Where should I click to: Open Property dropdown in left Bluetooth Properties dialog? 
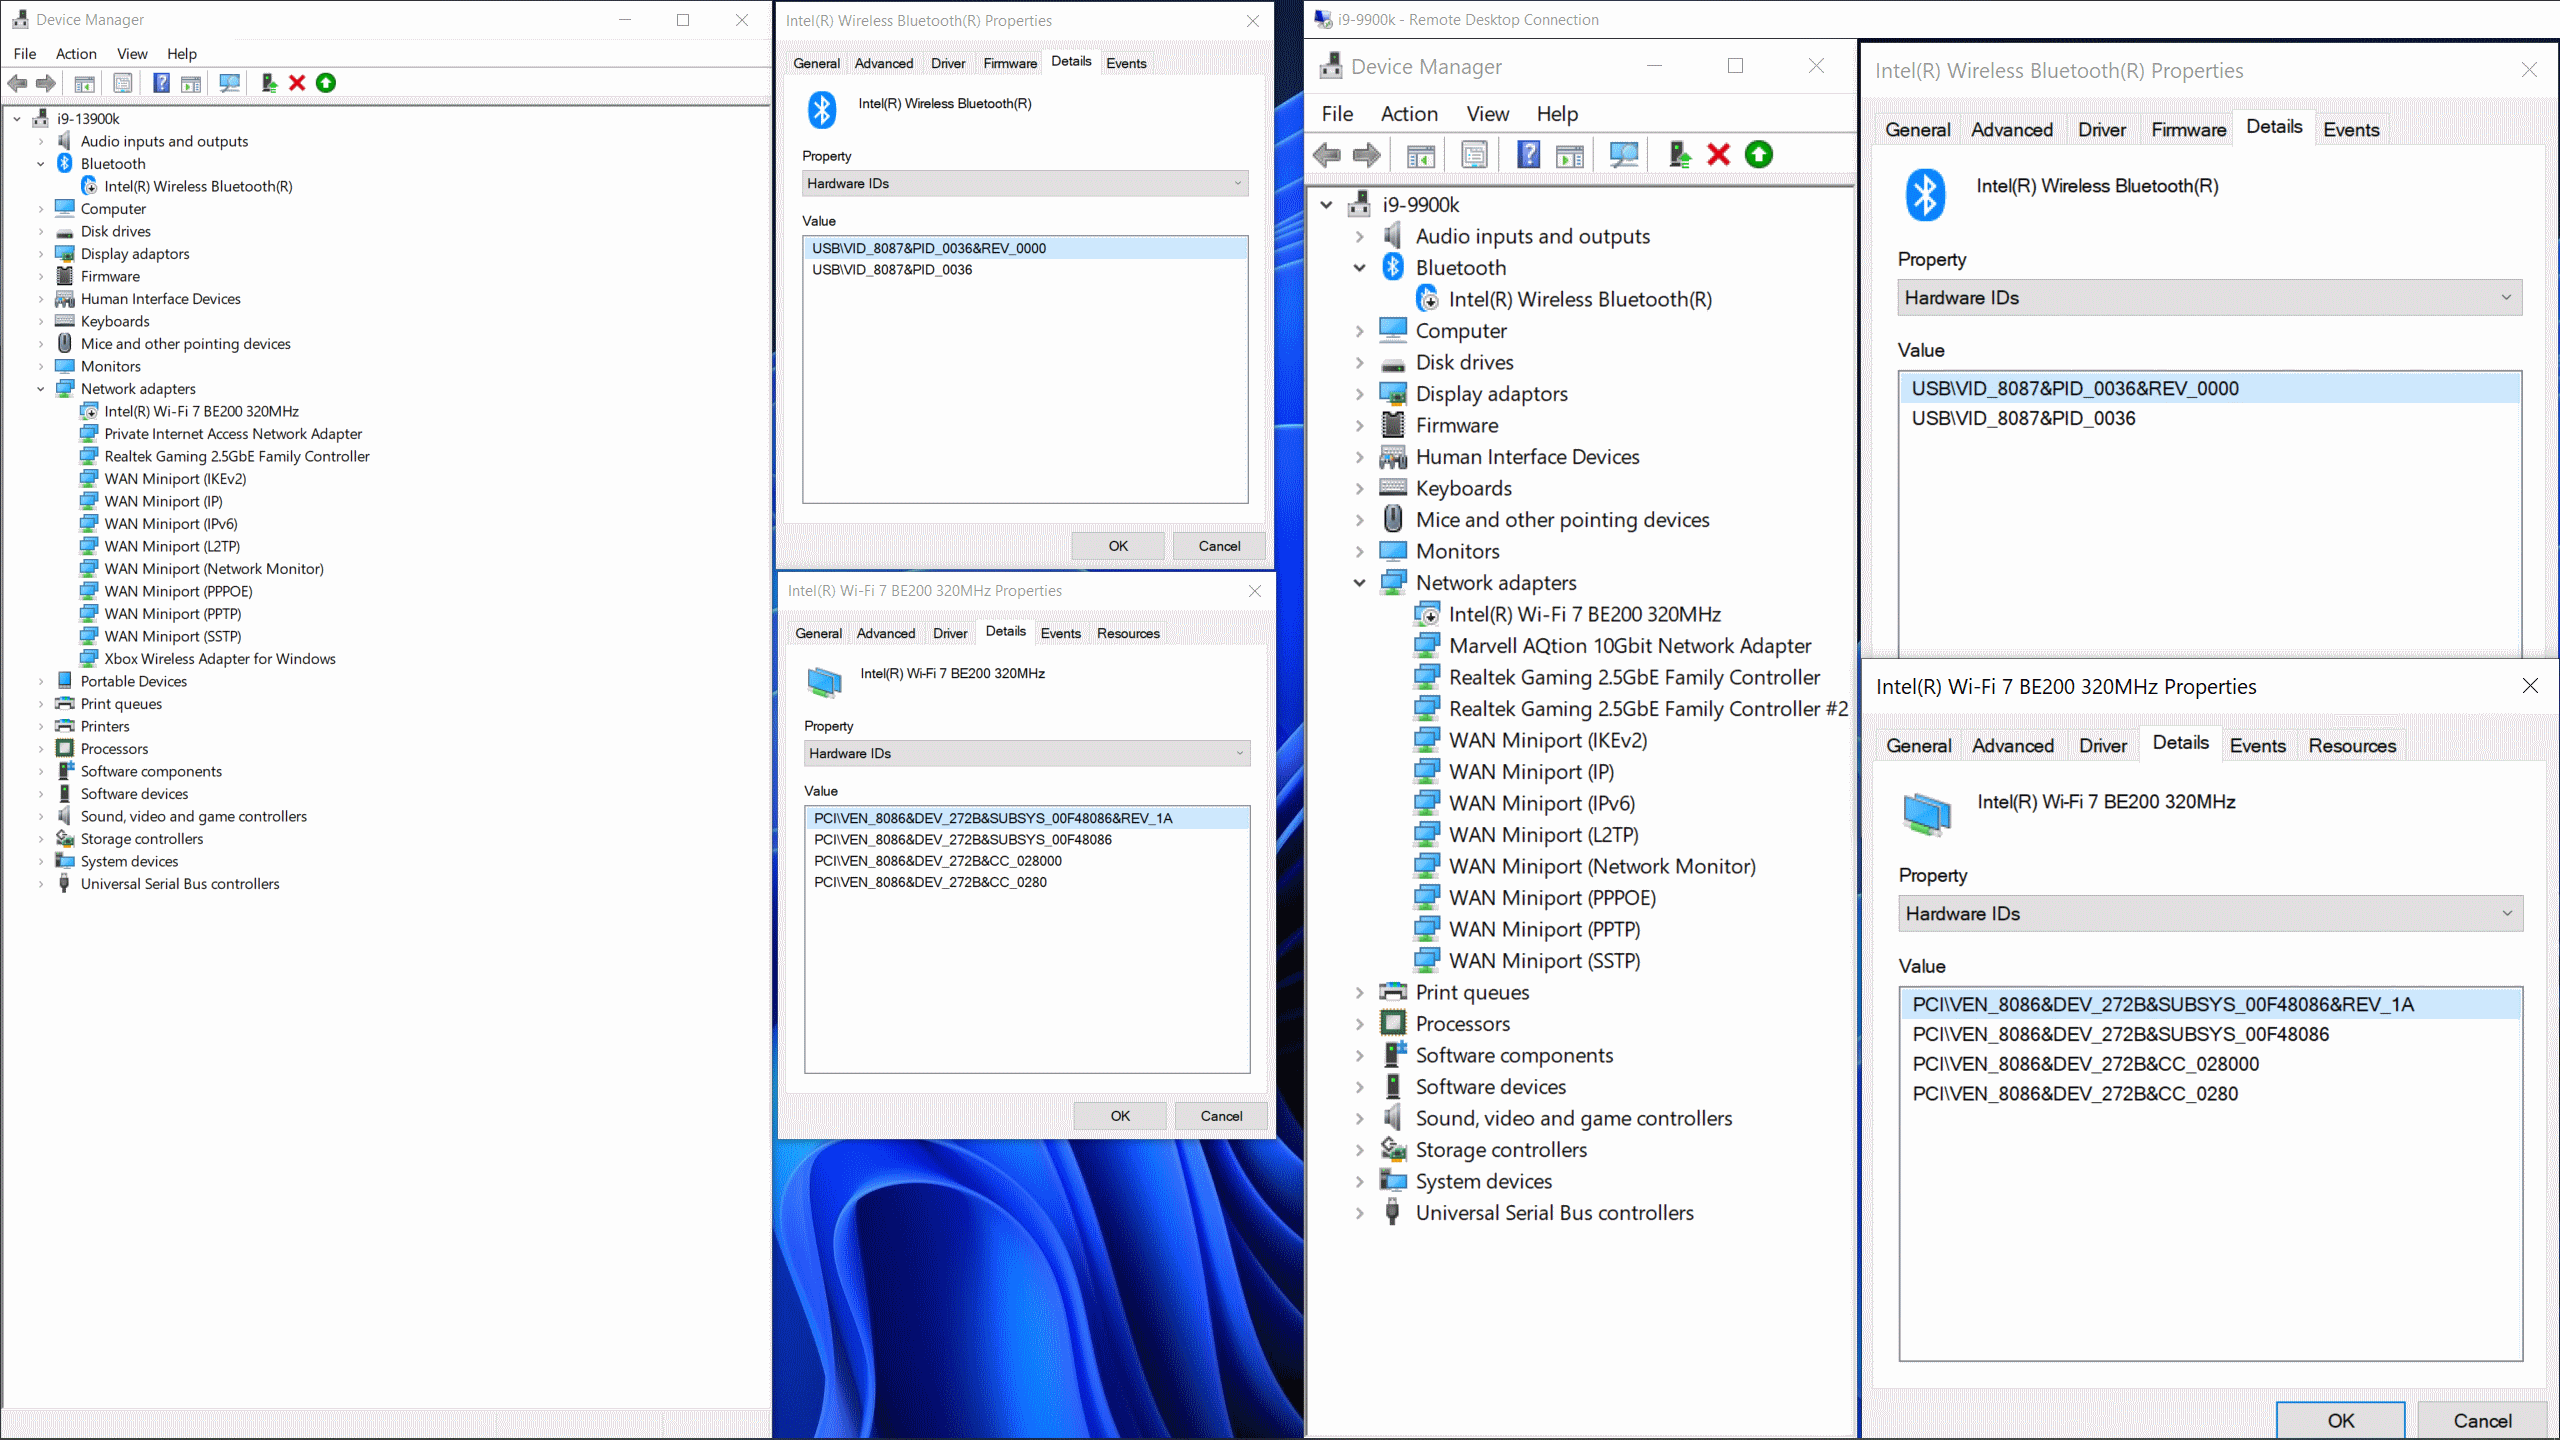[x=1025, y=183]
